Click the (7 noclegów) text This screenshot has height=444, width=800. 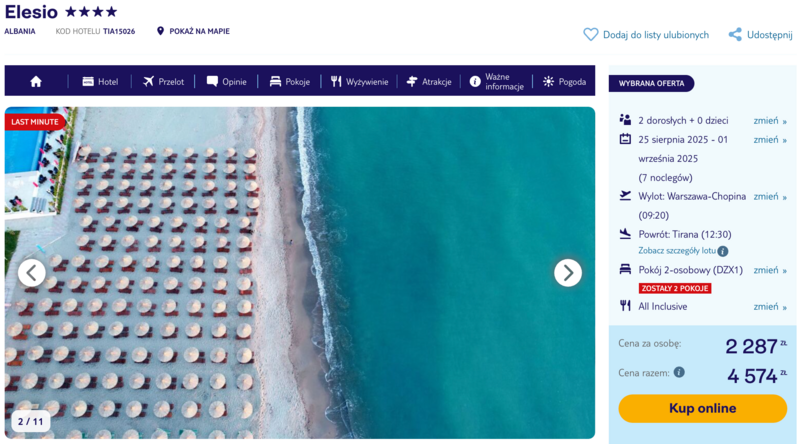tap(665, 178)
